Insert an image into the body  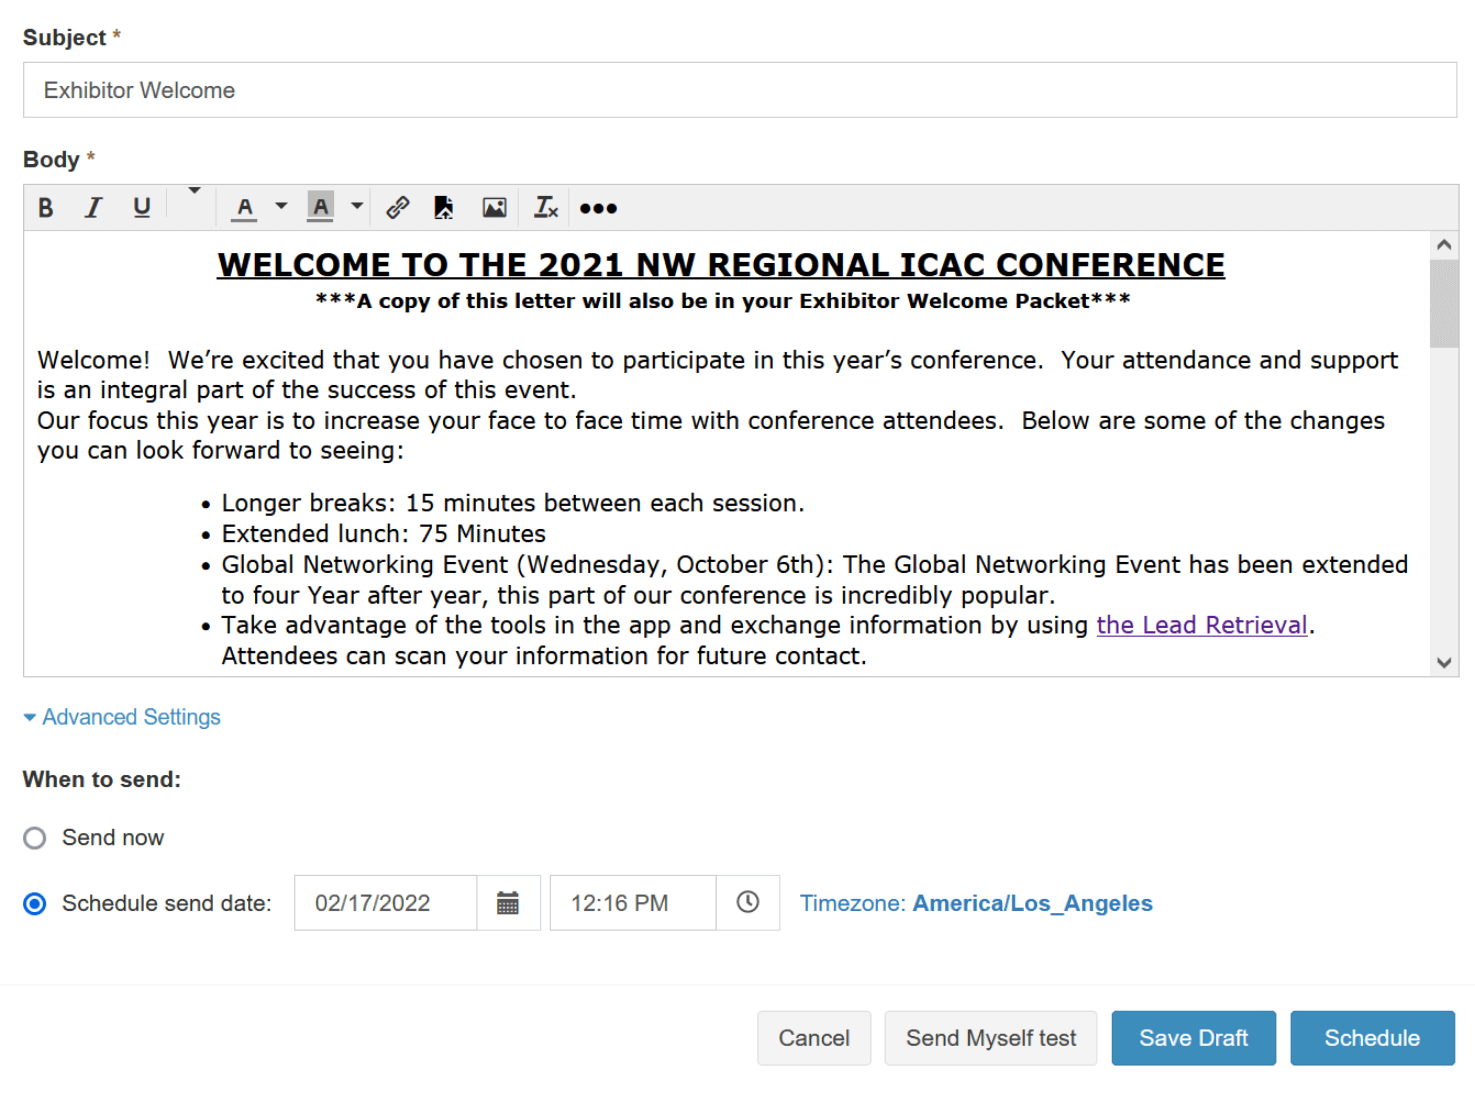[x=494, y=208]
